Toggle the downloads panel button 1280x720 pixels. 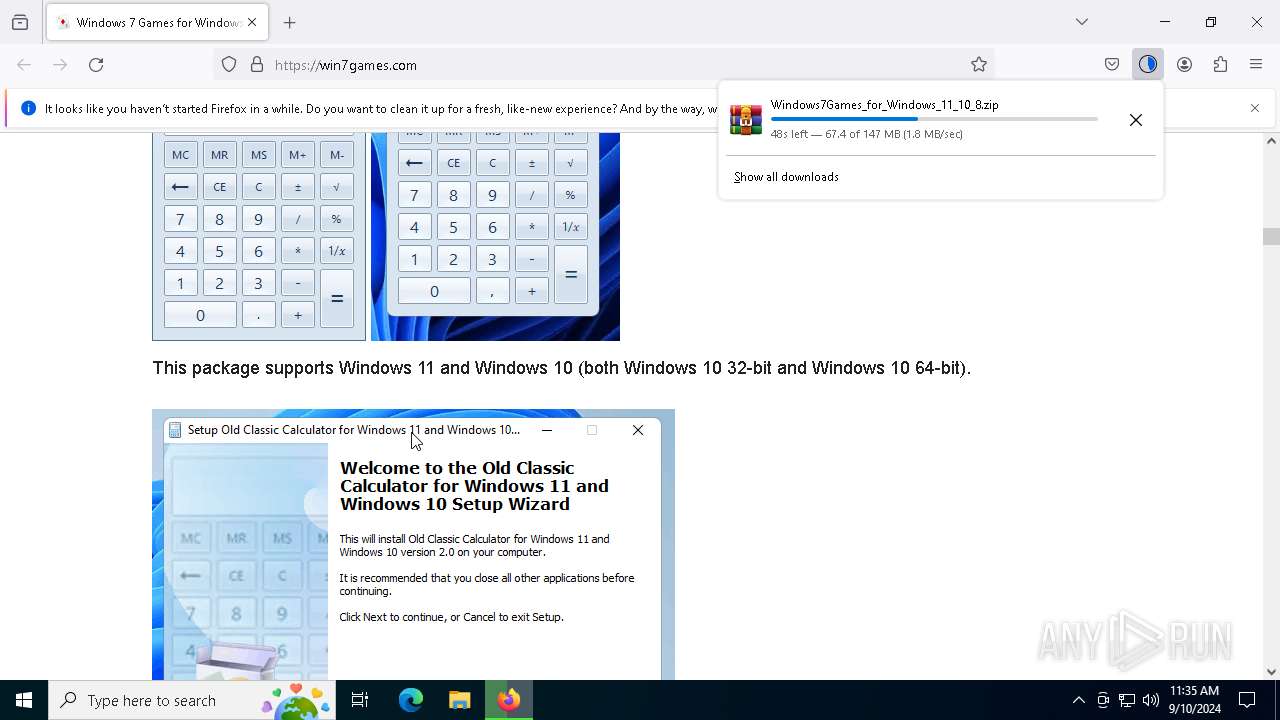1148,65
